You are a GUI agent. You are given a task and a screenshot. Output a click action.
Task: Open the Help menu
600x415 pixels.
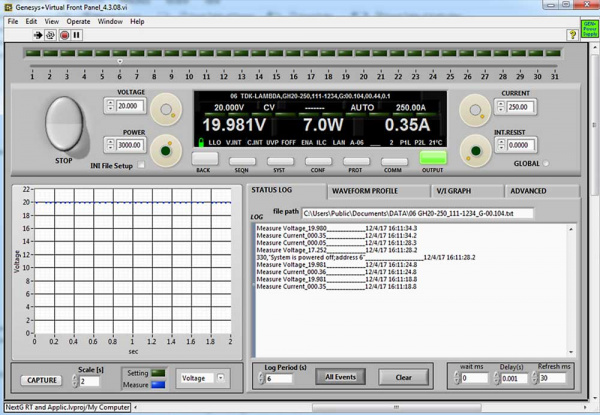coord(137,21)
